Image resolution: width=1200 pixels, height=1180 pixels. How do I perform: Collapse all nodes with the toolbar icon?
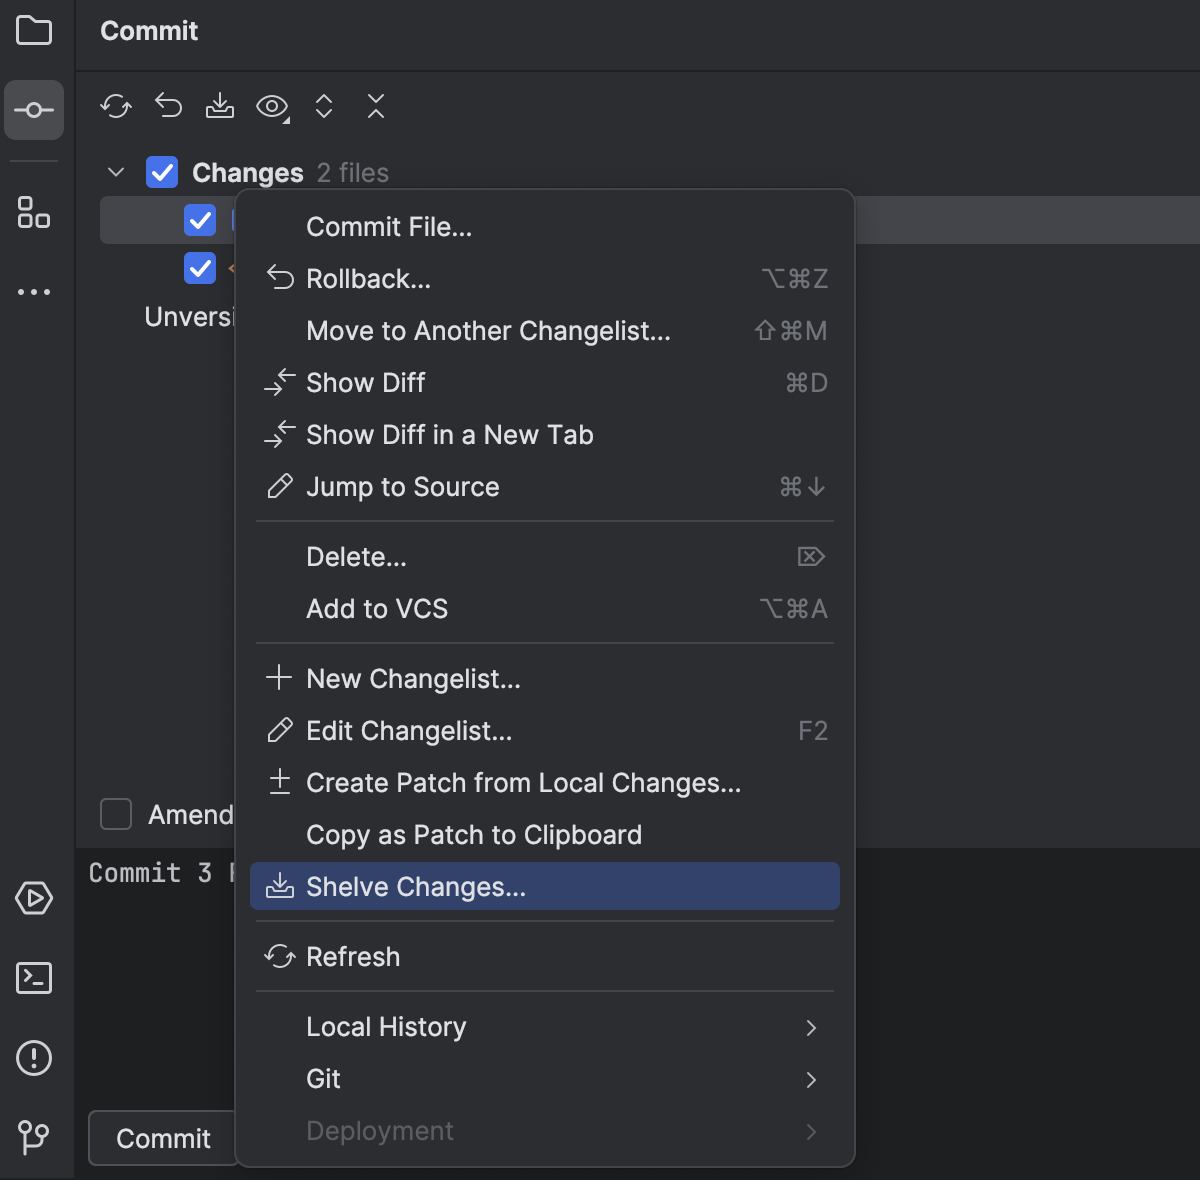click(x=375, y=106)
